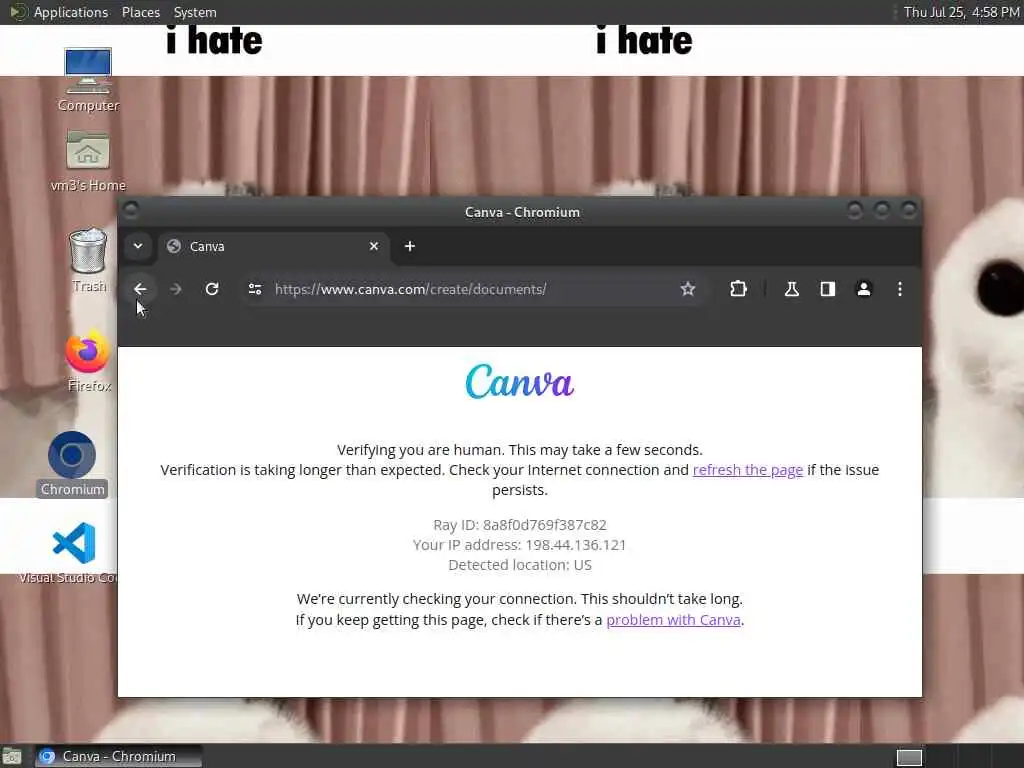Image resolution: width=1024 pixels, height=768 pixels.
Task: Select the Trash desktop icon
Action: tap(88, 260)
